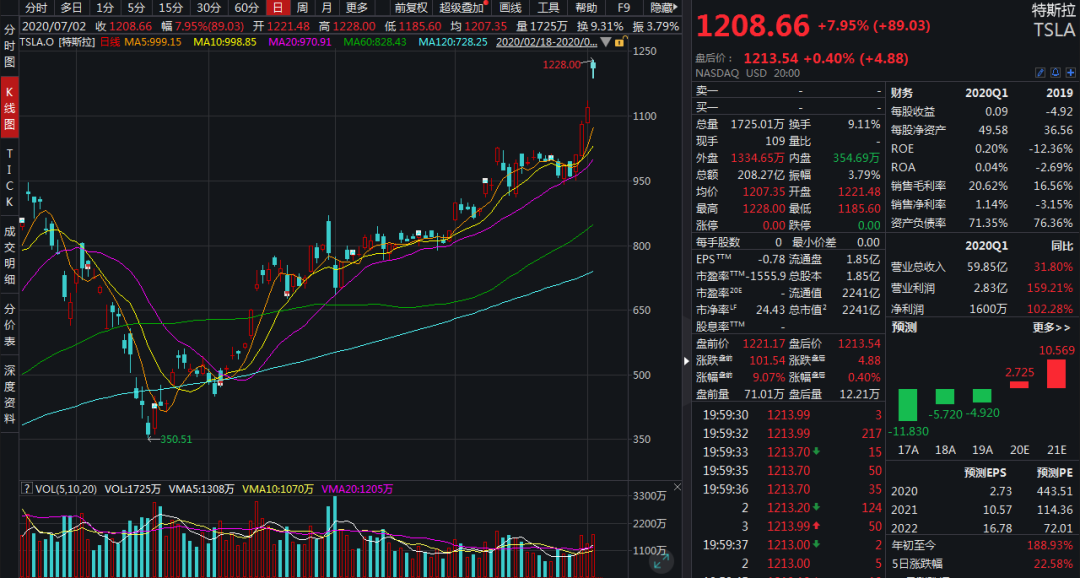
Task: Switch to the 月 monthly chart
Action: coord(326,8)
